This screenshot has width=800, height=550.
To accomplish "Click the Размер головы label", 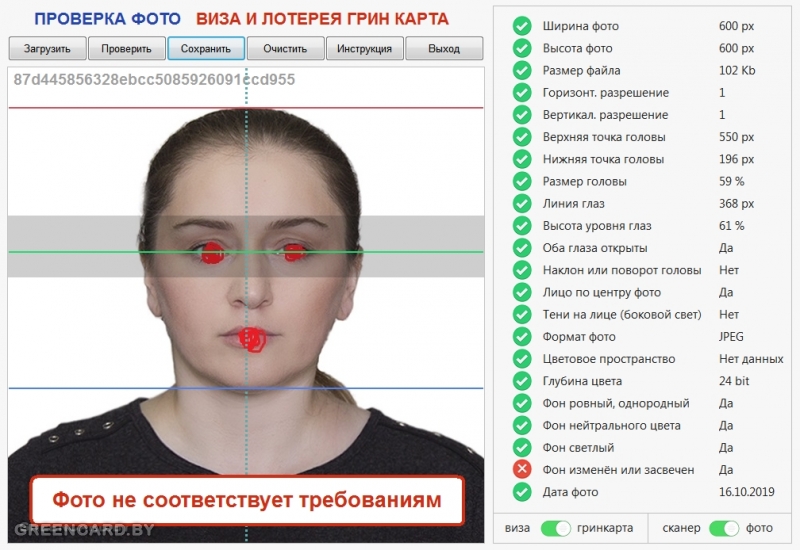I will coord(585,182).
